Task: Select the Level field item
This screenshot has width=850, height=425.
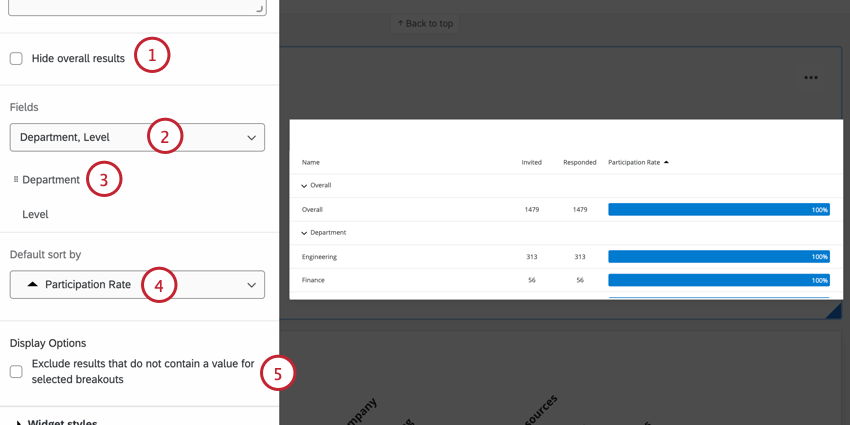Action: 35,214
